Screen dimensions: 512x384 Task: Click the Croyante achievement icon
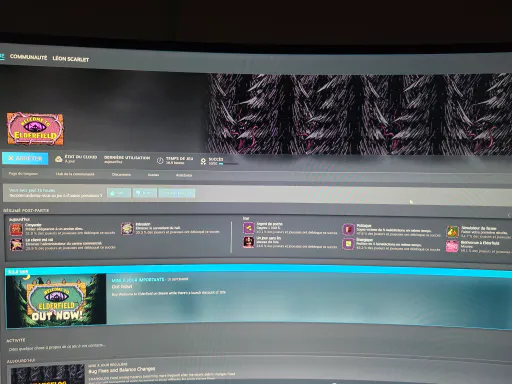[x=16, y=230]
